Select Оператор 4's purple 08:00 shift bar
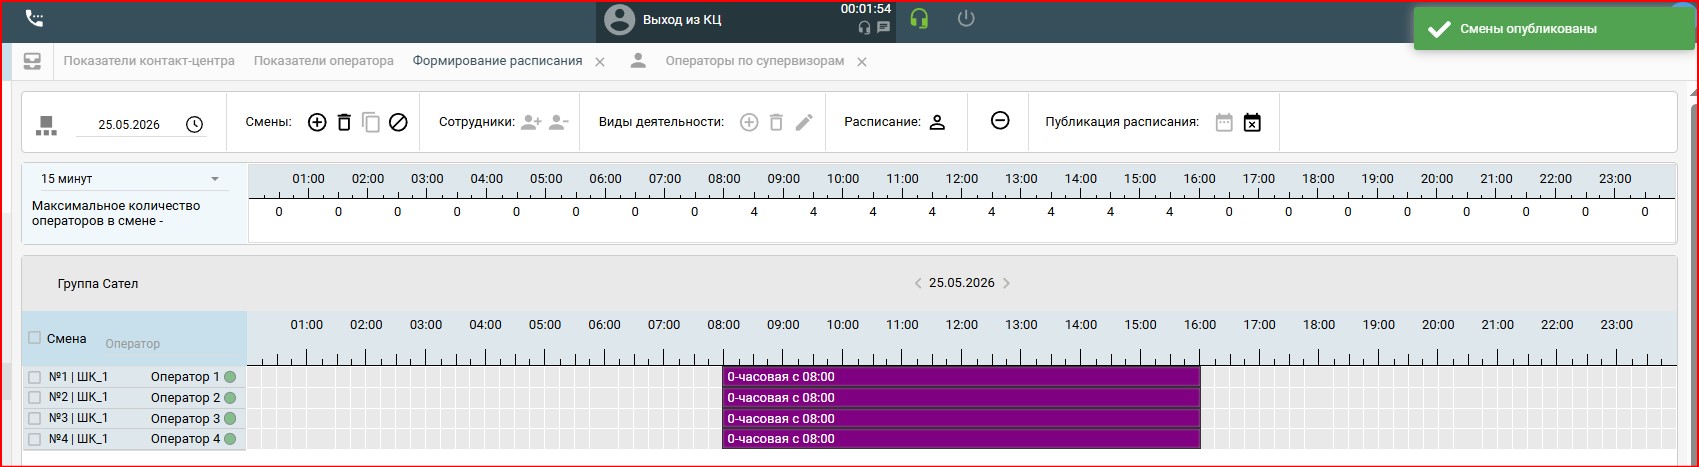This screenshot has width=1699, height=467. click(961, 439)
